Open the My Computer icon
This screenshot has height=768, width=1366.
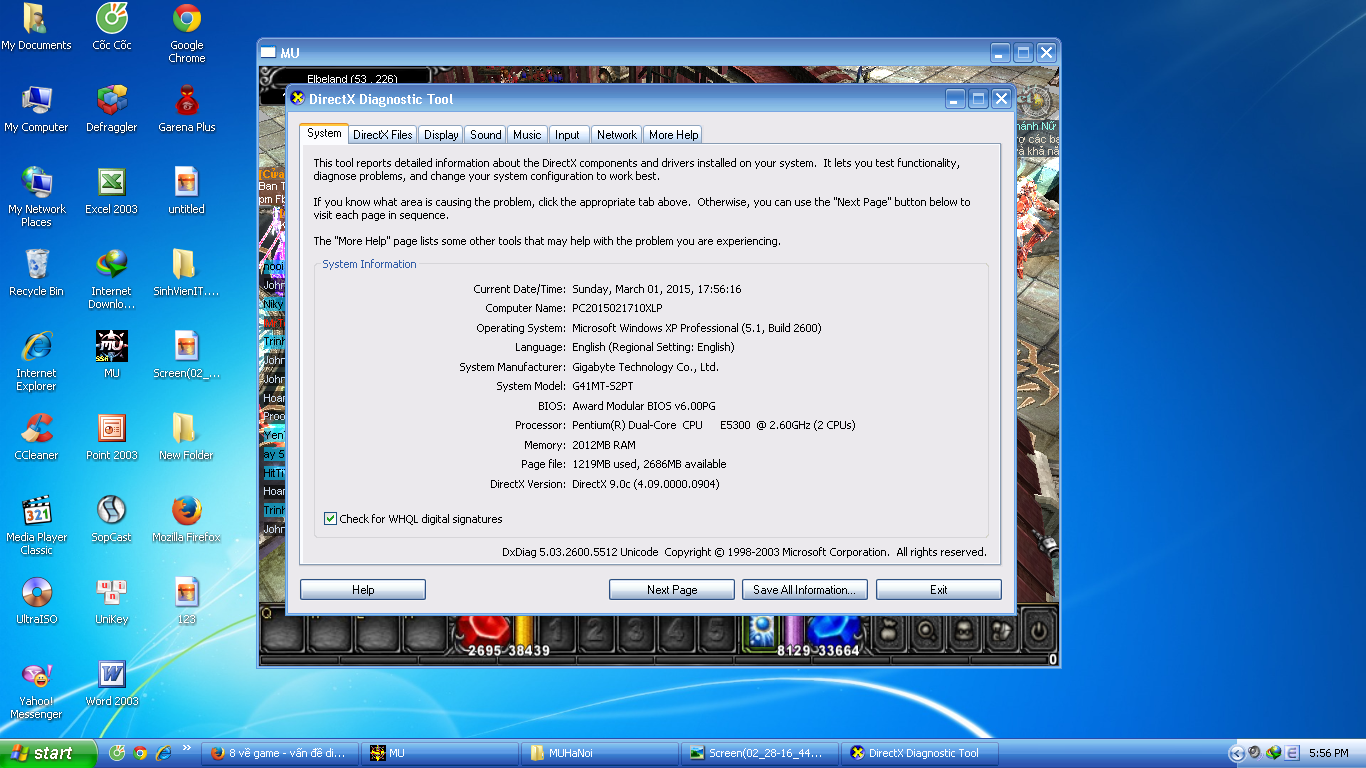pyautogui.click(x=36, y=109)
